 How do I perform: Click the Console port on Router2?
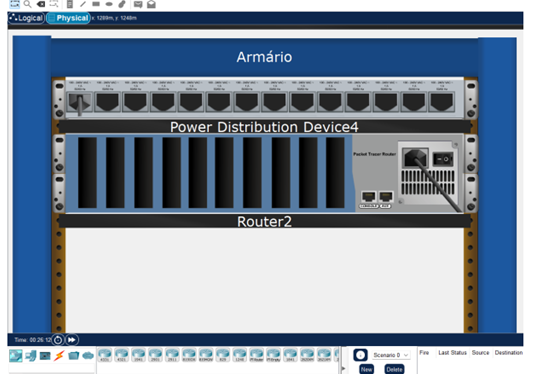coord(369,197)
